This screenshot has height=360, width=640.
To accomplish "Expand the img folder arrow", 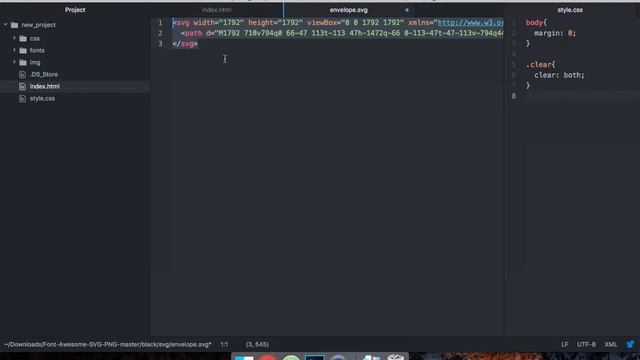I will click(x=14, y=62).
